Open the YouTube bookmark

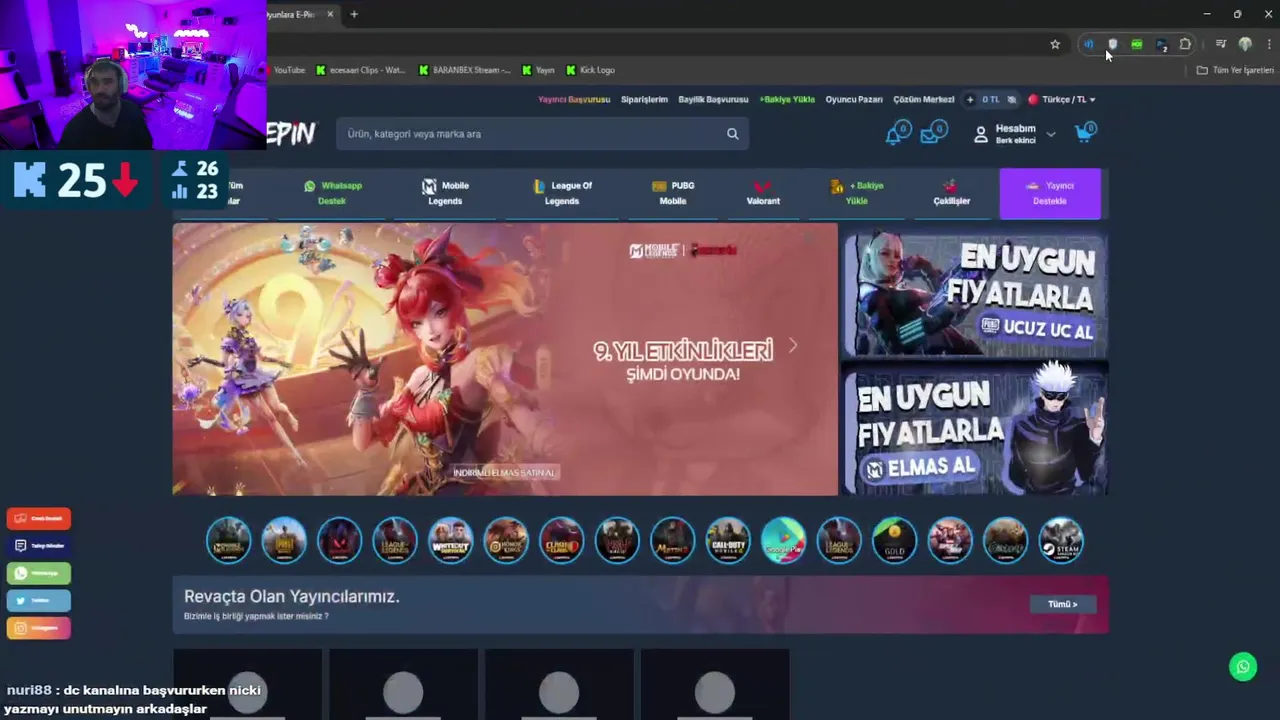(x=286, y=70)
